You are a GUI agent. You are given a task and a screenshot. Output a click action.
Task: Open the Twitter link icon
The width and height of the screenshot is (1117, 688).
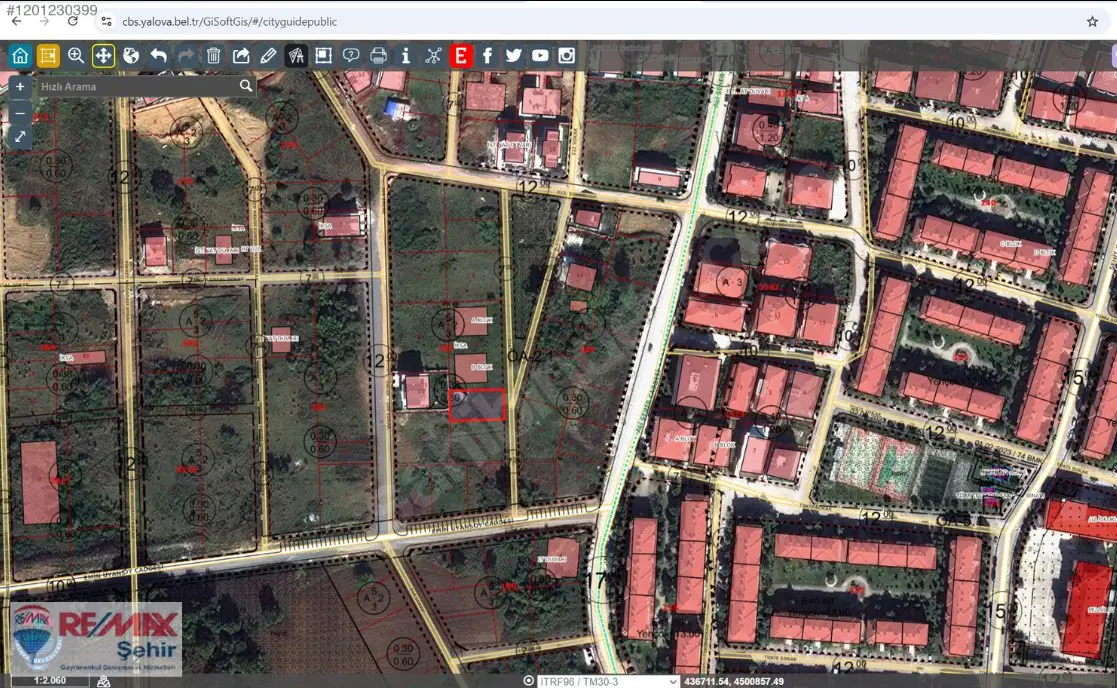[514, 56]
